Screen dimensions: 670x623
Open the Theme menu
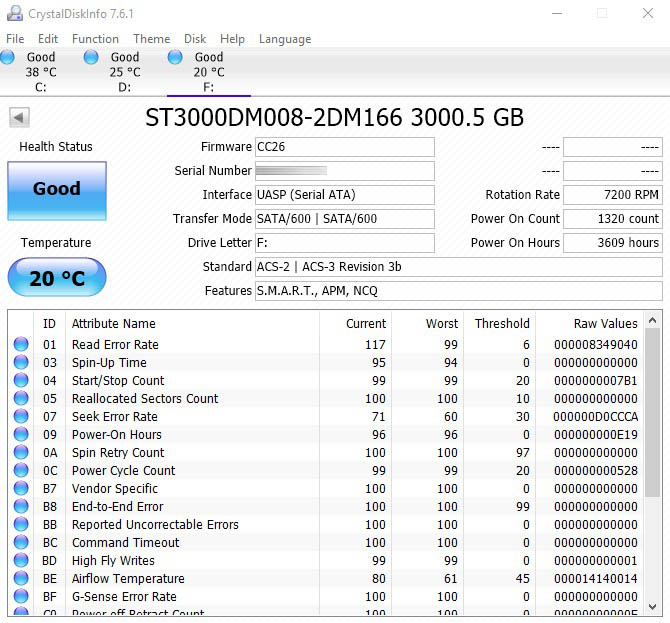152,39
